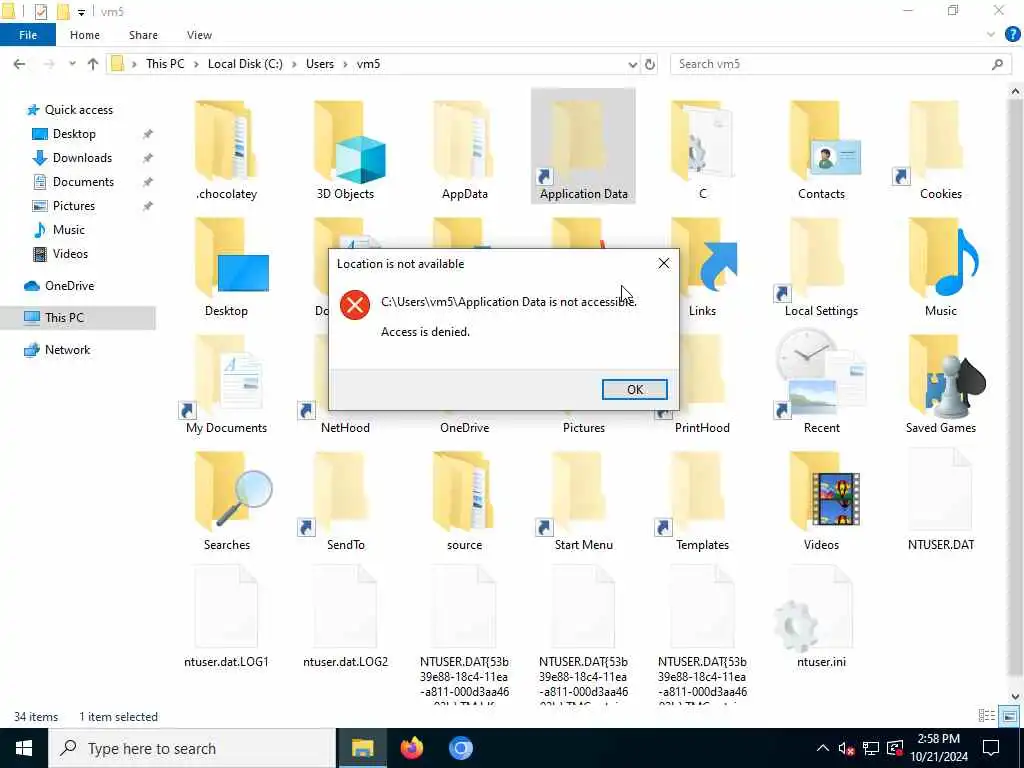The height and width of the screenshot is (768, 1024).
Task: Open Firefox from the taskbar
Action: coord(412,748)
